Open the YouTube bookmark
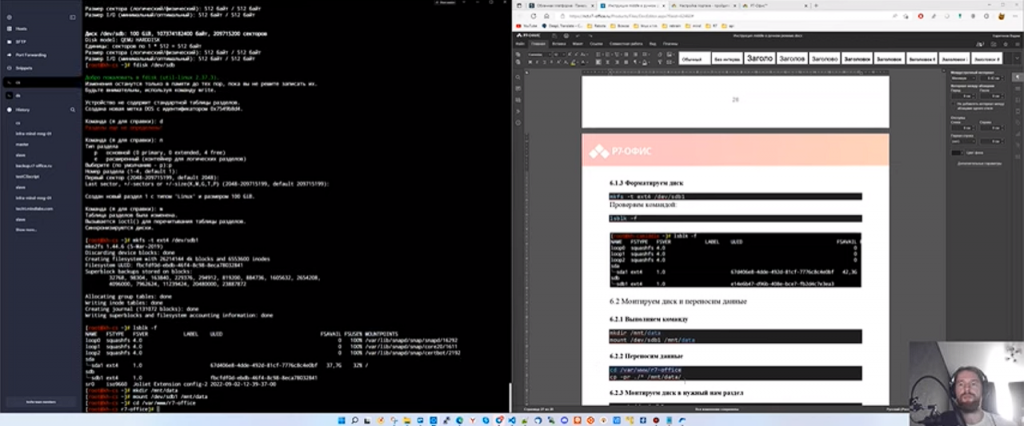Image resolution: width=1024 pixels, height=426 pixels. tap(526, 25)
